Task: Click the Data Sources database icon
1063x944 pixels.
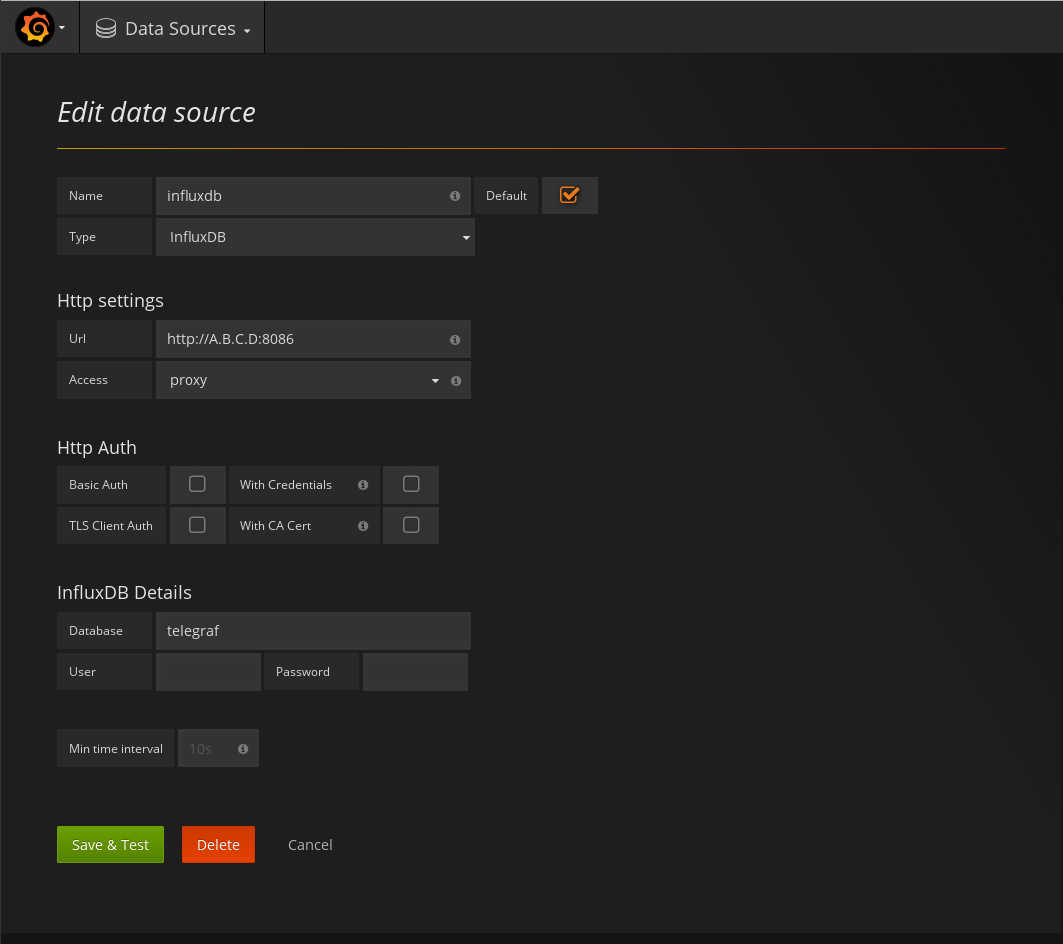Action: tap(105, 29)
